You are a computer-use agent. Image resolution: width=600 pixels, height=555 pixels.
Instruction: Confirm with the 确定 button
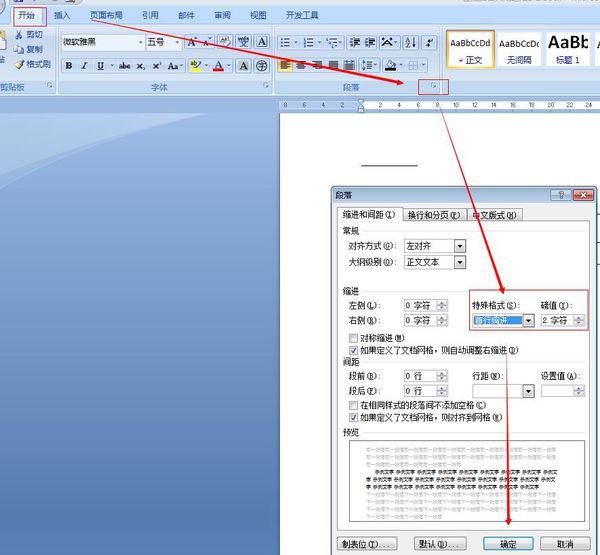point(508,544)
